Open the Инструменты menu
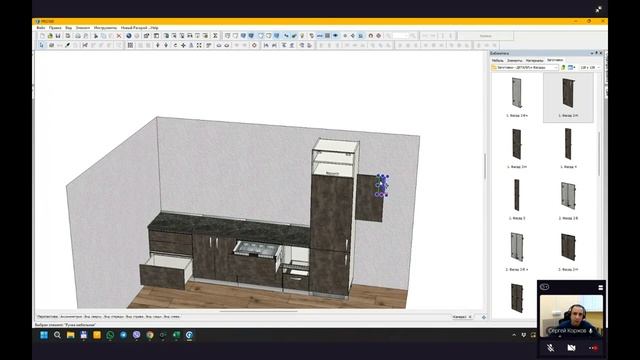The width and height of the screenshot is (640, 360). (x=105, y=28)
